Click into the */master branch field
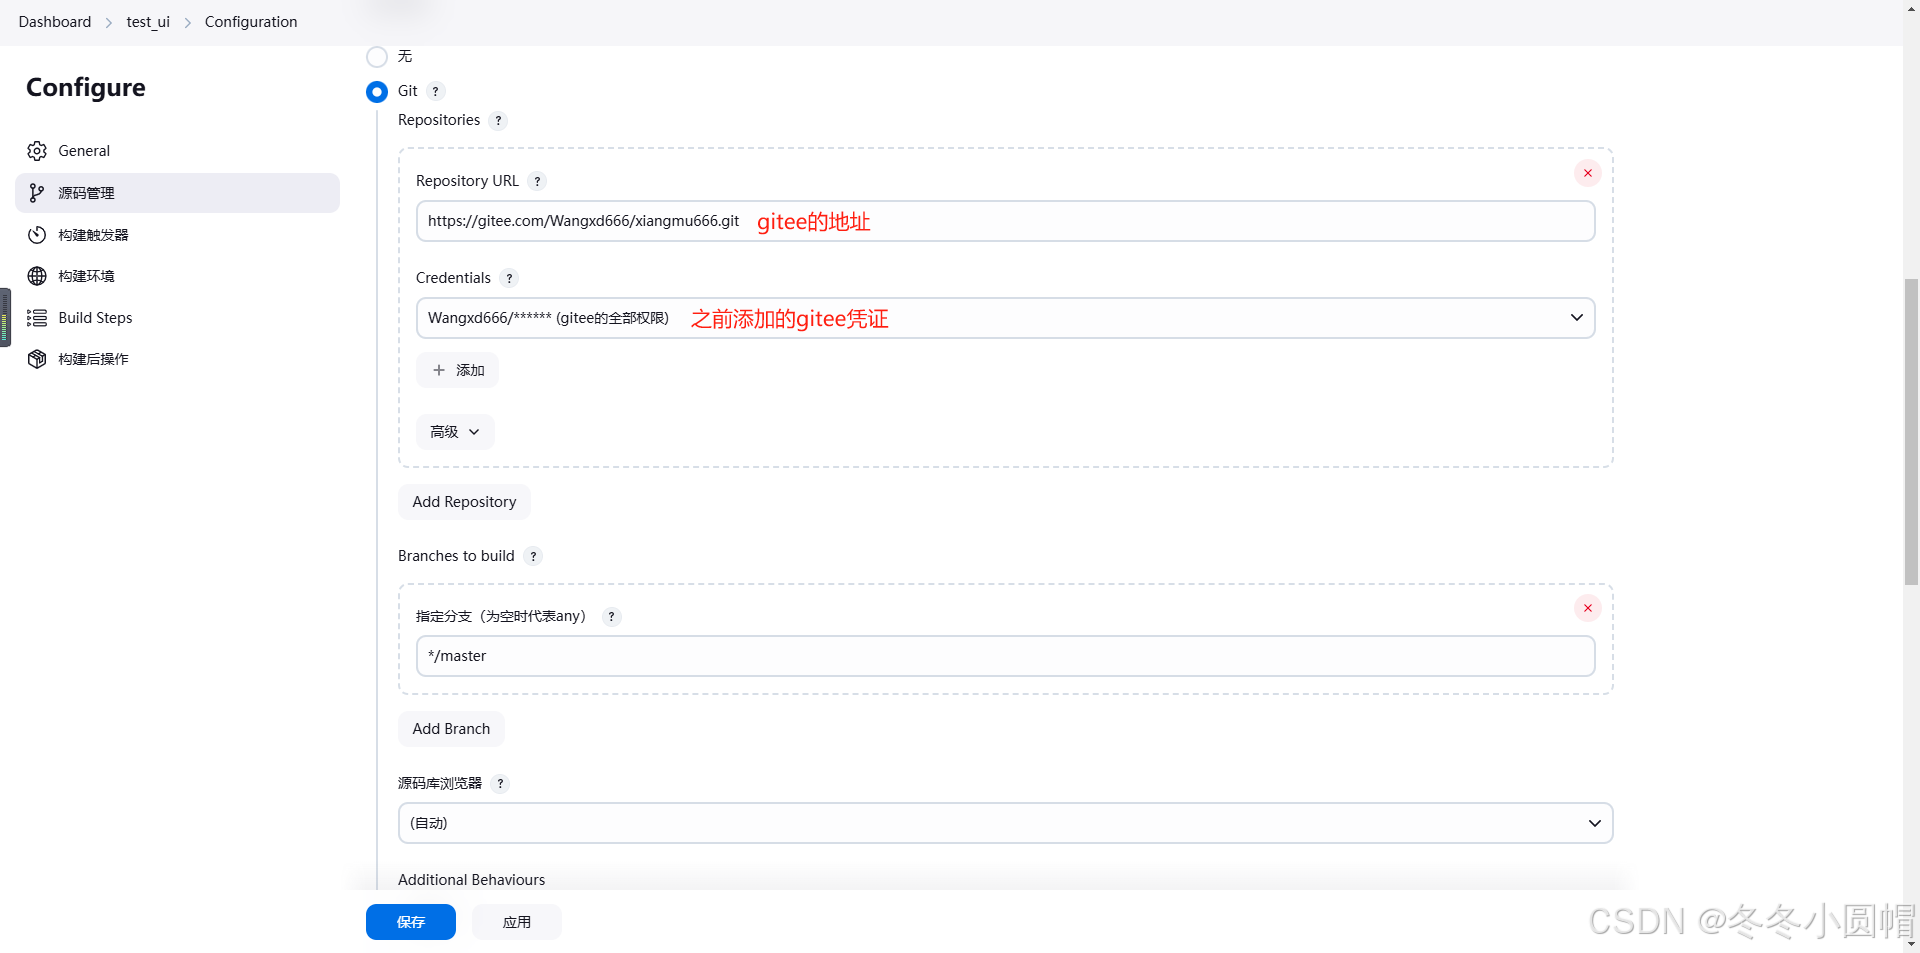 coord(1005,656)
